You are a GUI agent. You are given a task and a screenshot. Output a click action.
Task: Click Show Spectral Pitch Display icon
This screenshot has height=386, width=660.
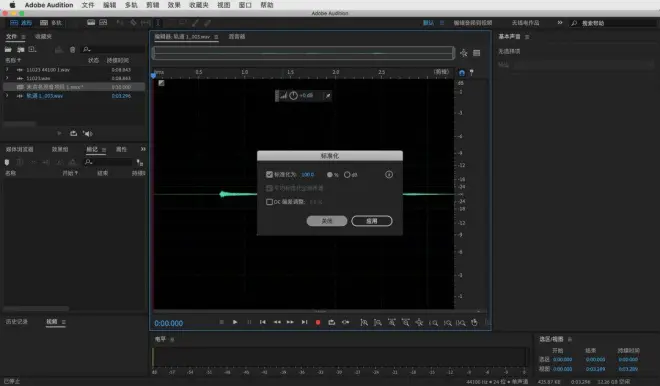coord(103,22)
